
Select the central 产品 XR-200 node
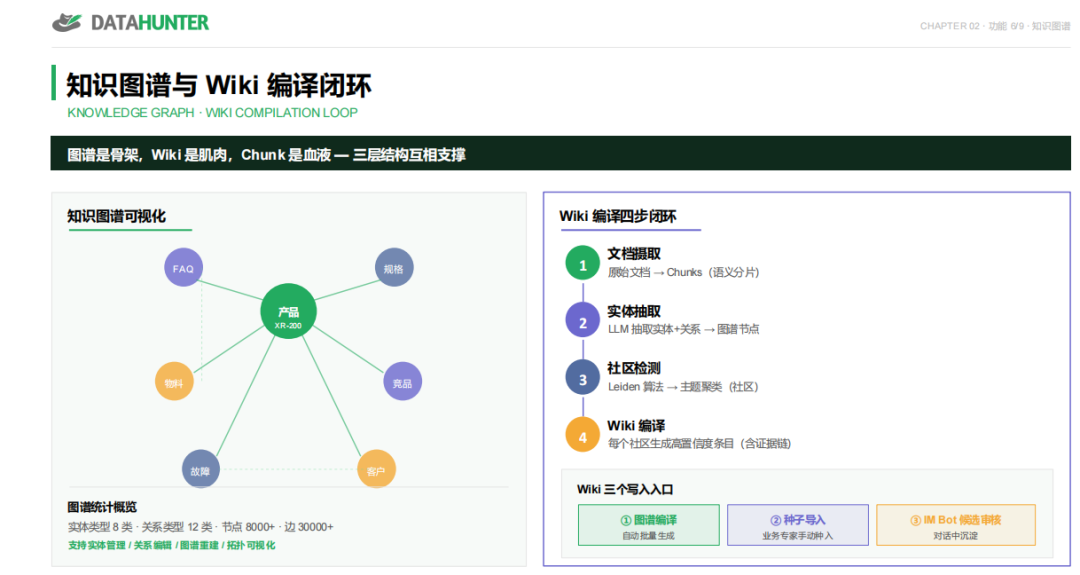[289, 311]
